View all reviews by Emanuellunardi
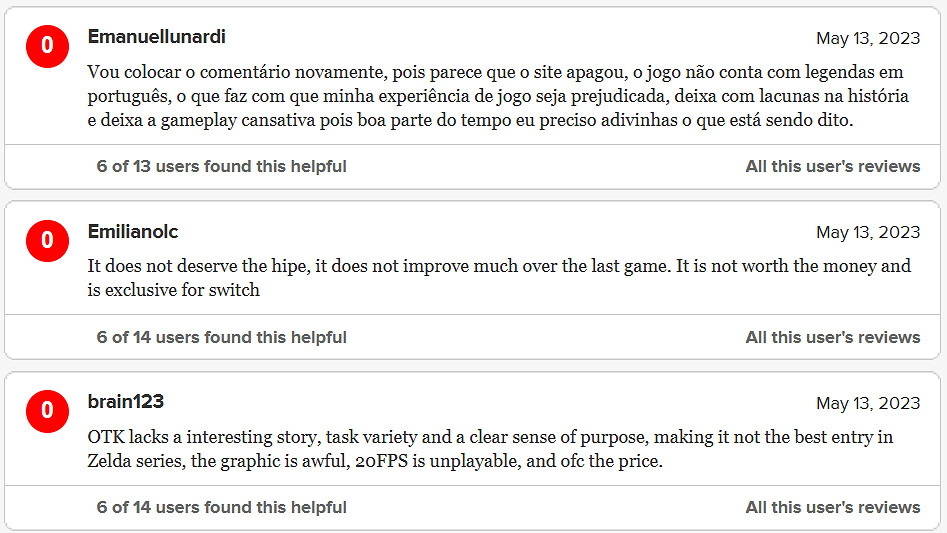Image resolution: width=947 pixels, height=533 pixels. [832, 166]
